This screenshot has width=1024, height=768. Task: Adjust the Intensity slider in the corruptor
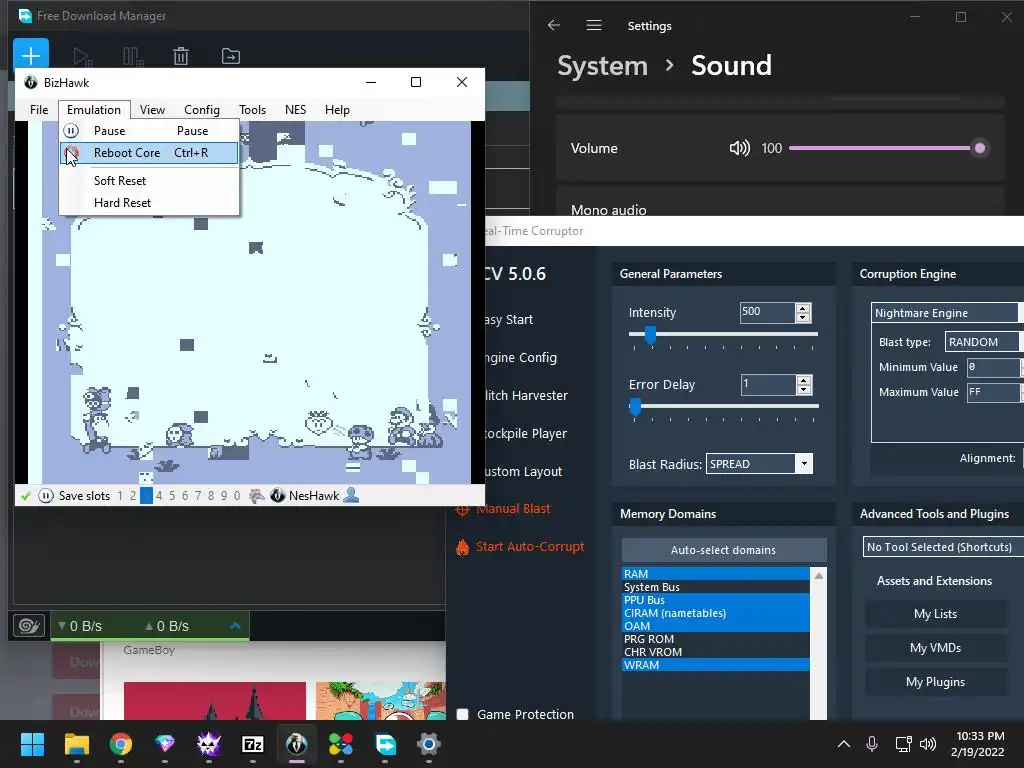[x=723, y=334]
